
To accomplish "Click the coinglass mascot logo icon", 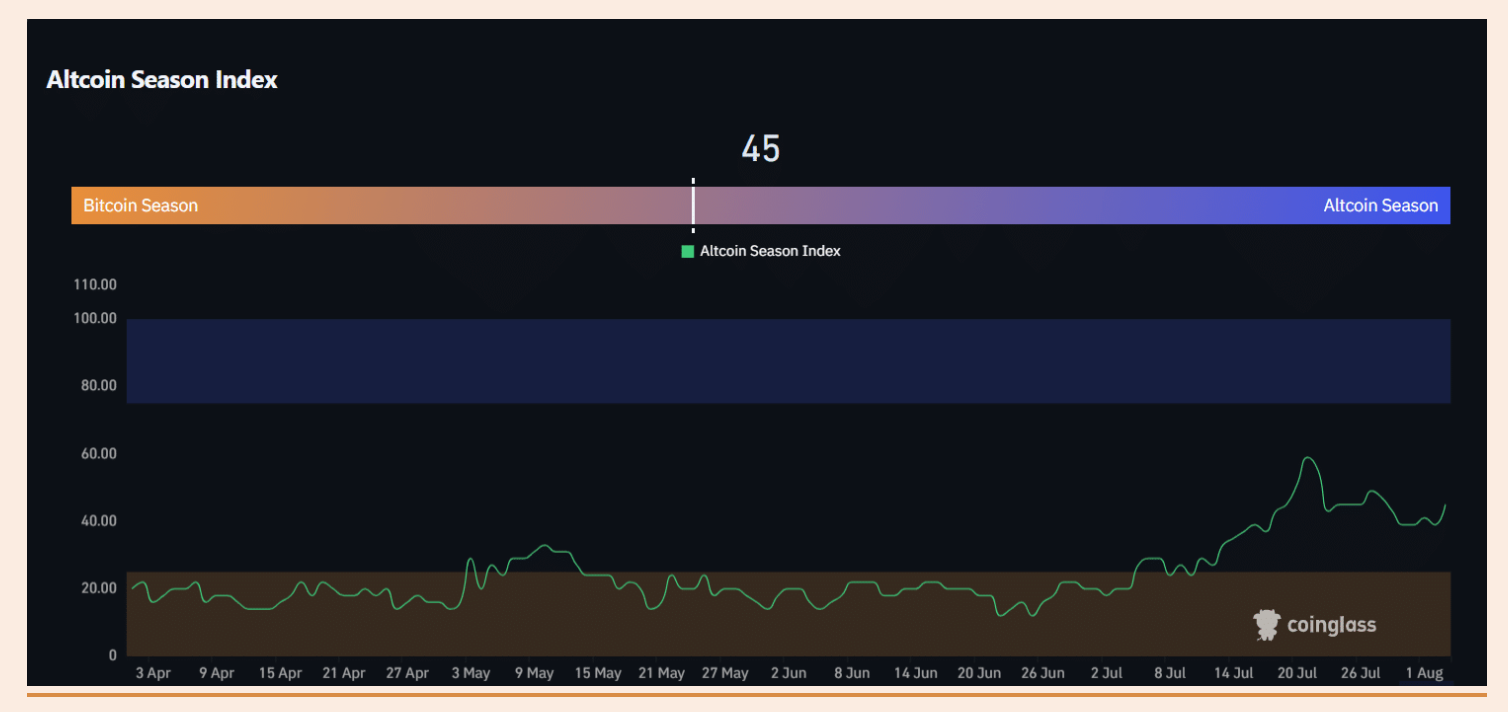I will [1266, 625].
